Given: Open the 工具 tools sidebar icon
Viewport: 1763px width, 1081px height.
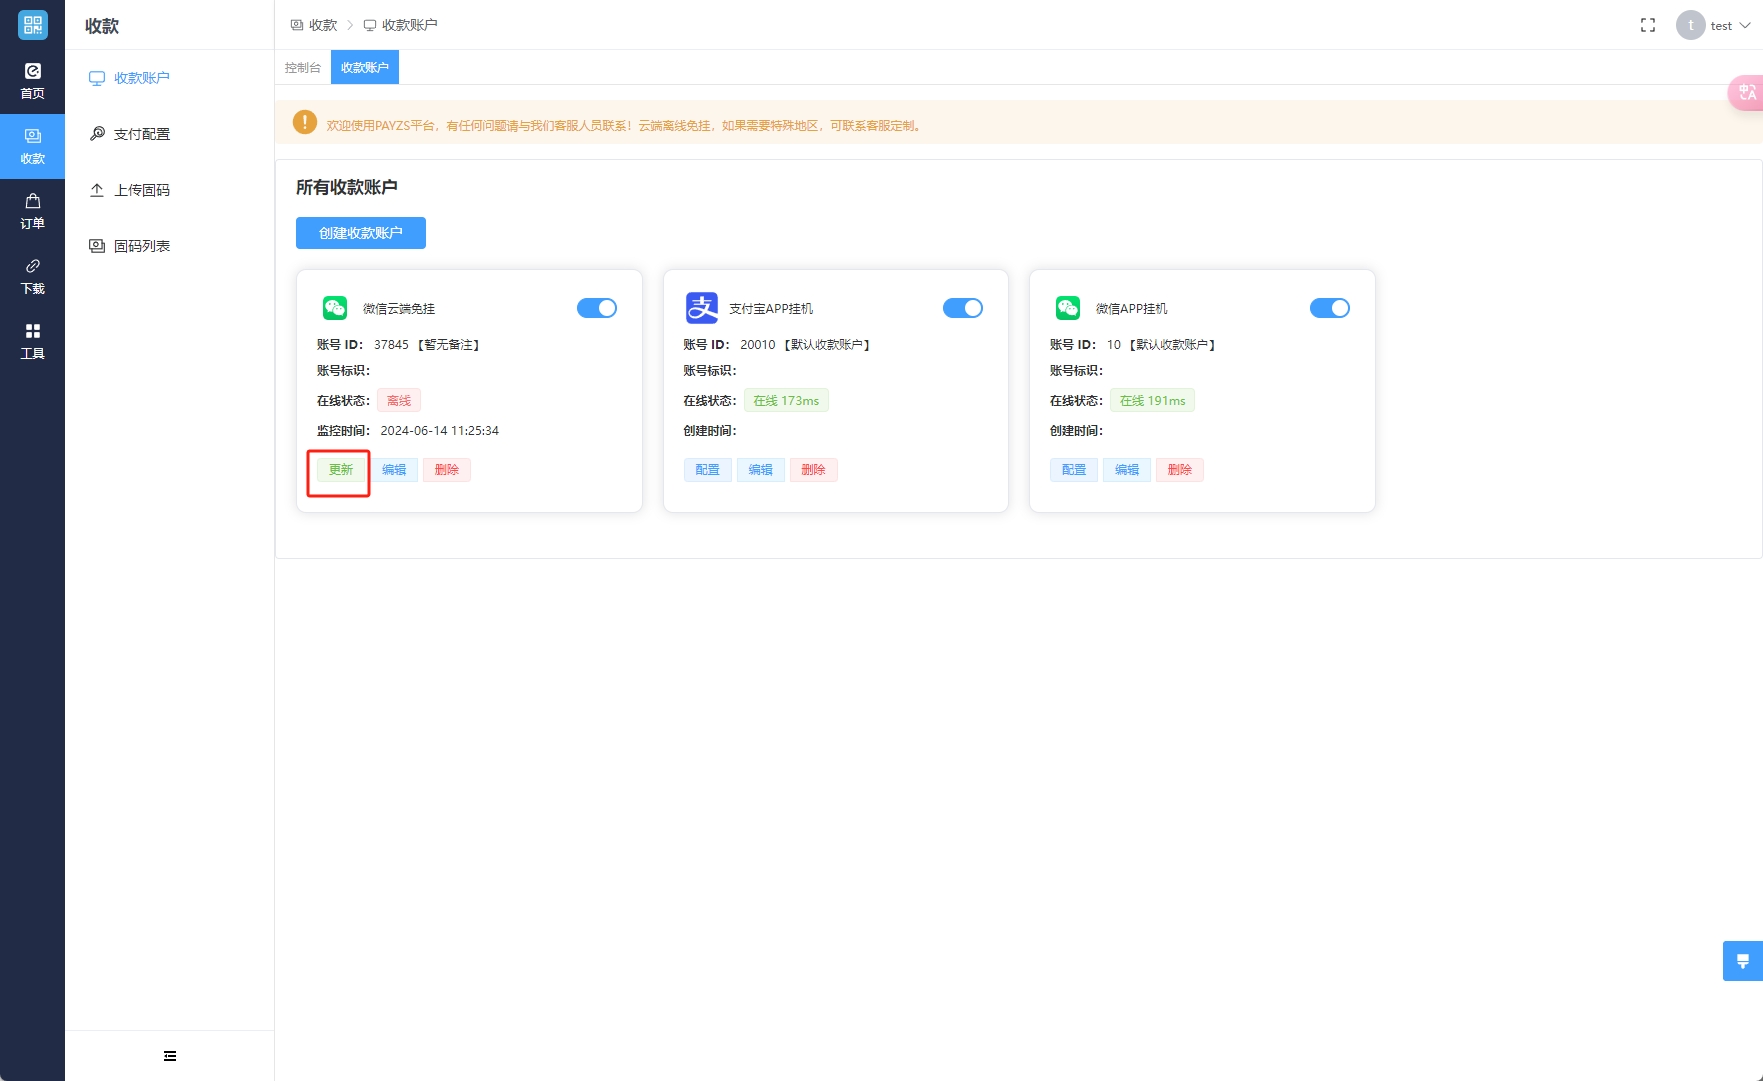Looking at the screenshot, I should (x=32, y=341).
